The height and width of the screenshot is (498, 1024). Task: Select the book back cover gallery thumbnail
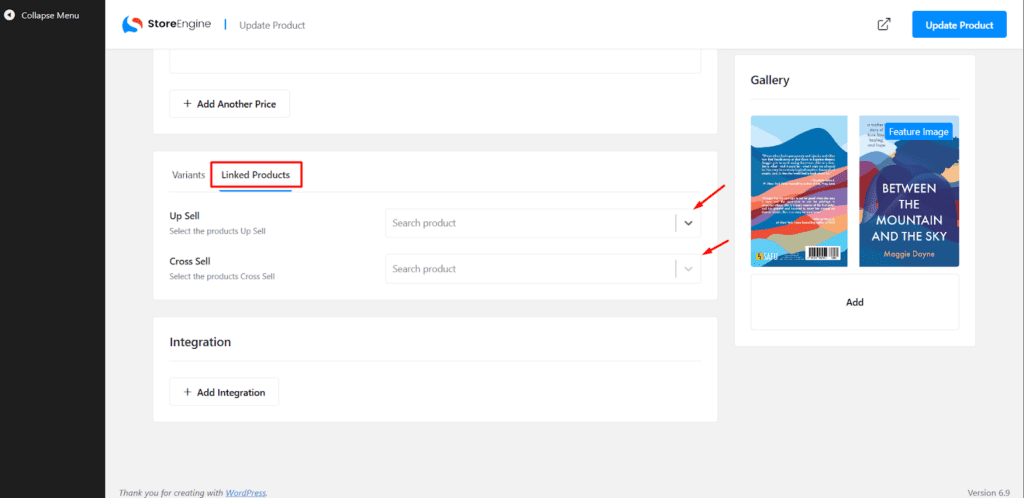[x=799, y=190]
